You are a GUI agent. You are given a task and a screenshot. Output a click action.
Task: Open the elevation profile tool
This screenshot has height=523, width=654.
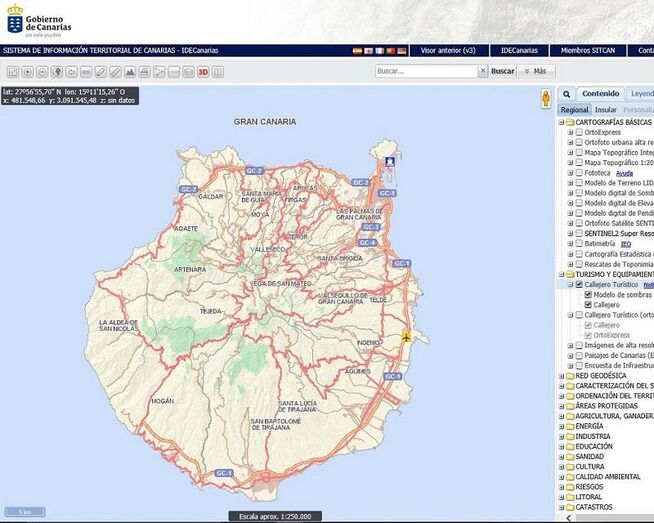[x=130, y=72]
